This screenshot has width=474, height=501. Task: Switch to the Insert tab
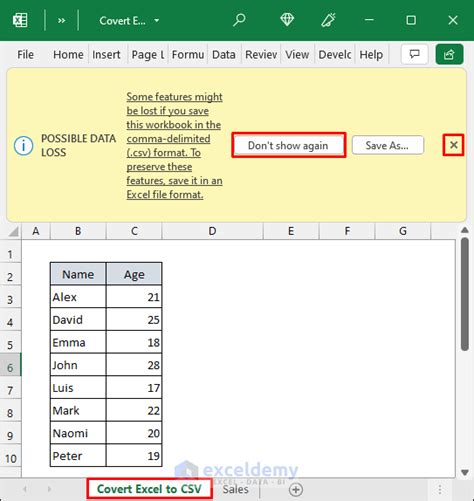point(106,55)
